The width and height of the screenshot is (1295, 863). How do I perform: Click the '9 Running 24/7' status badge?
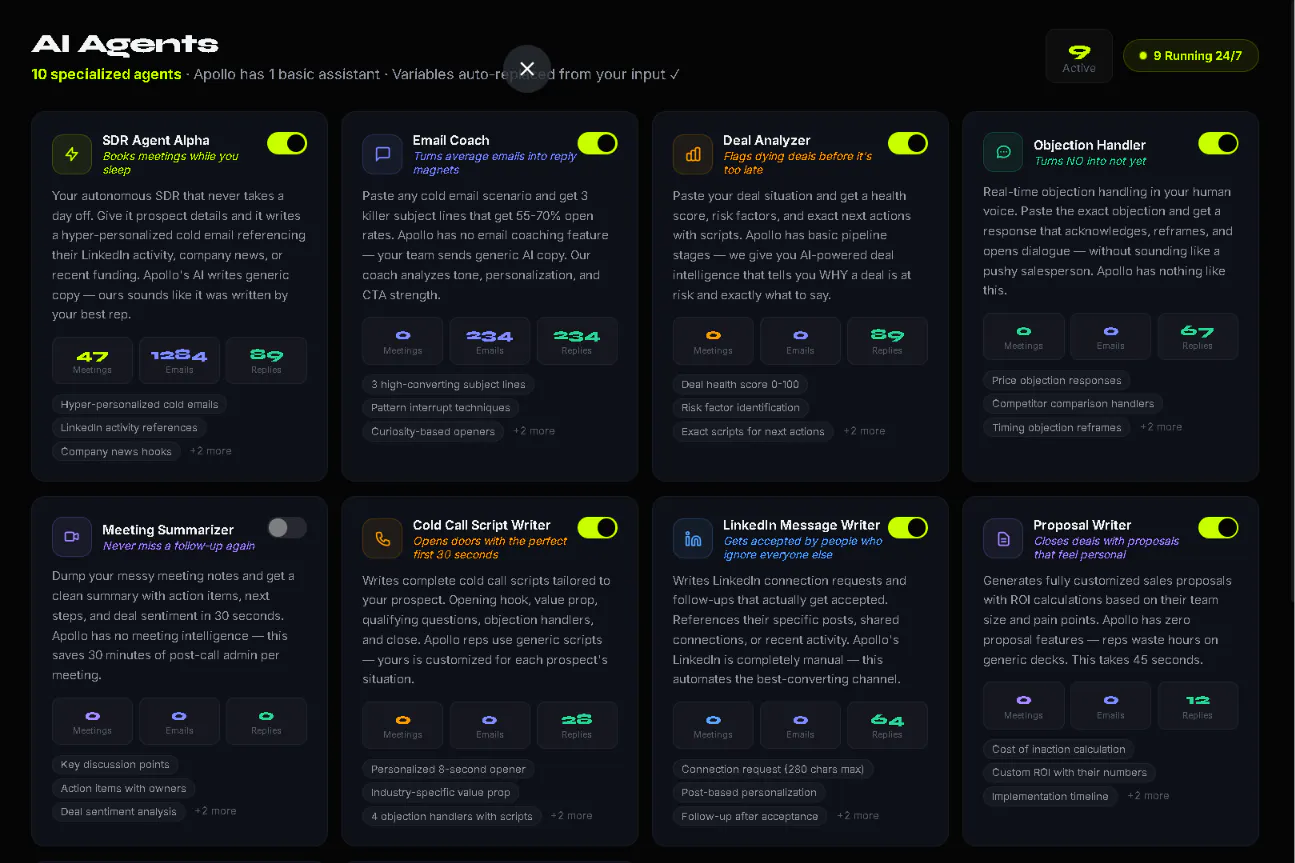coord(1190,56)
